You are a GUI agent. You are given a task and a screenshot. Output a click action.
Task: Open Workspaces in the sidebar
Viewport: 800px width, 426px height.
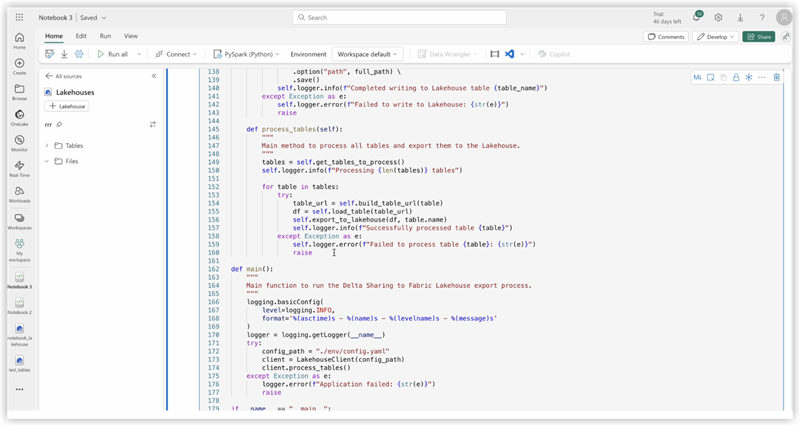coord(19,221)
